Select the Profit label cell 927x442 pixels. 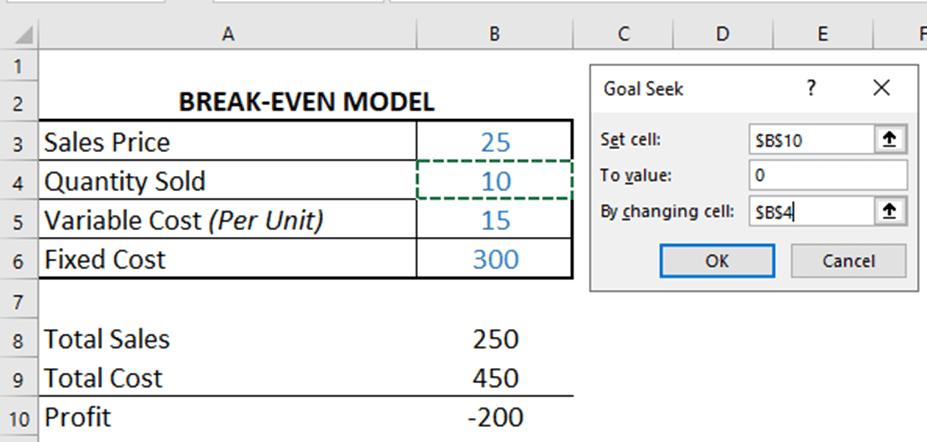(x=228, y=418)
